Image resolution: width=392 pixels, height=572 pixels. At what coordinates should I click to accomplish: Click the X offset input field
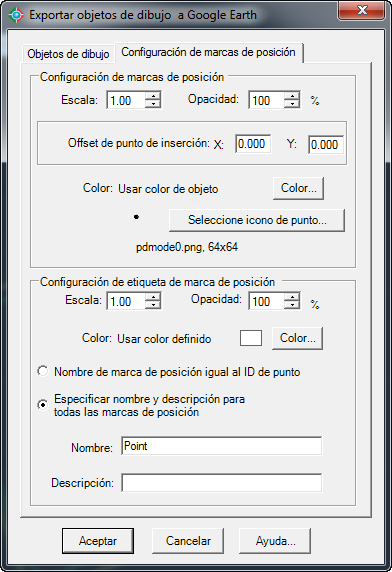253,144
